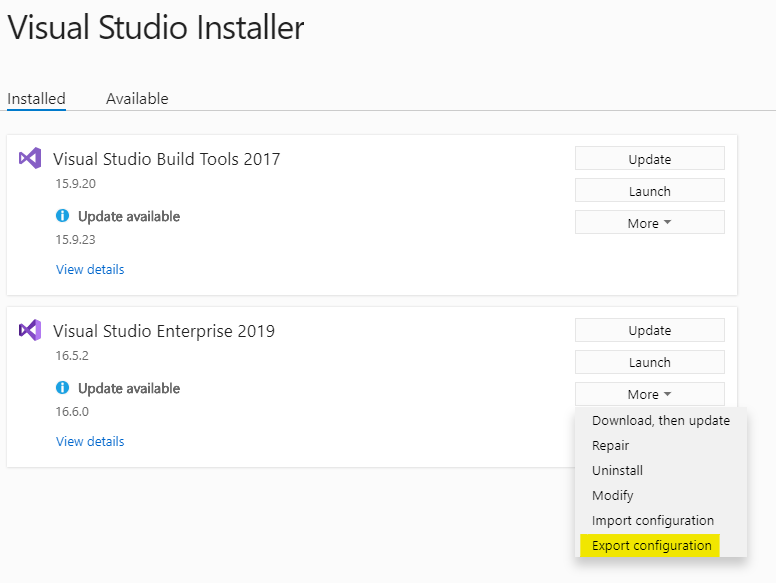Open More dropdown for Build Tools 2017
776x583 pixels.
click(650, 223)
